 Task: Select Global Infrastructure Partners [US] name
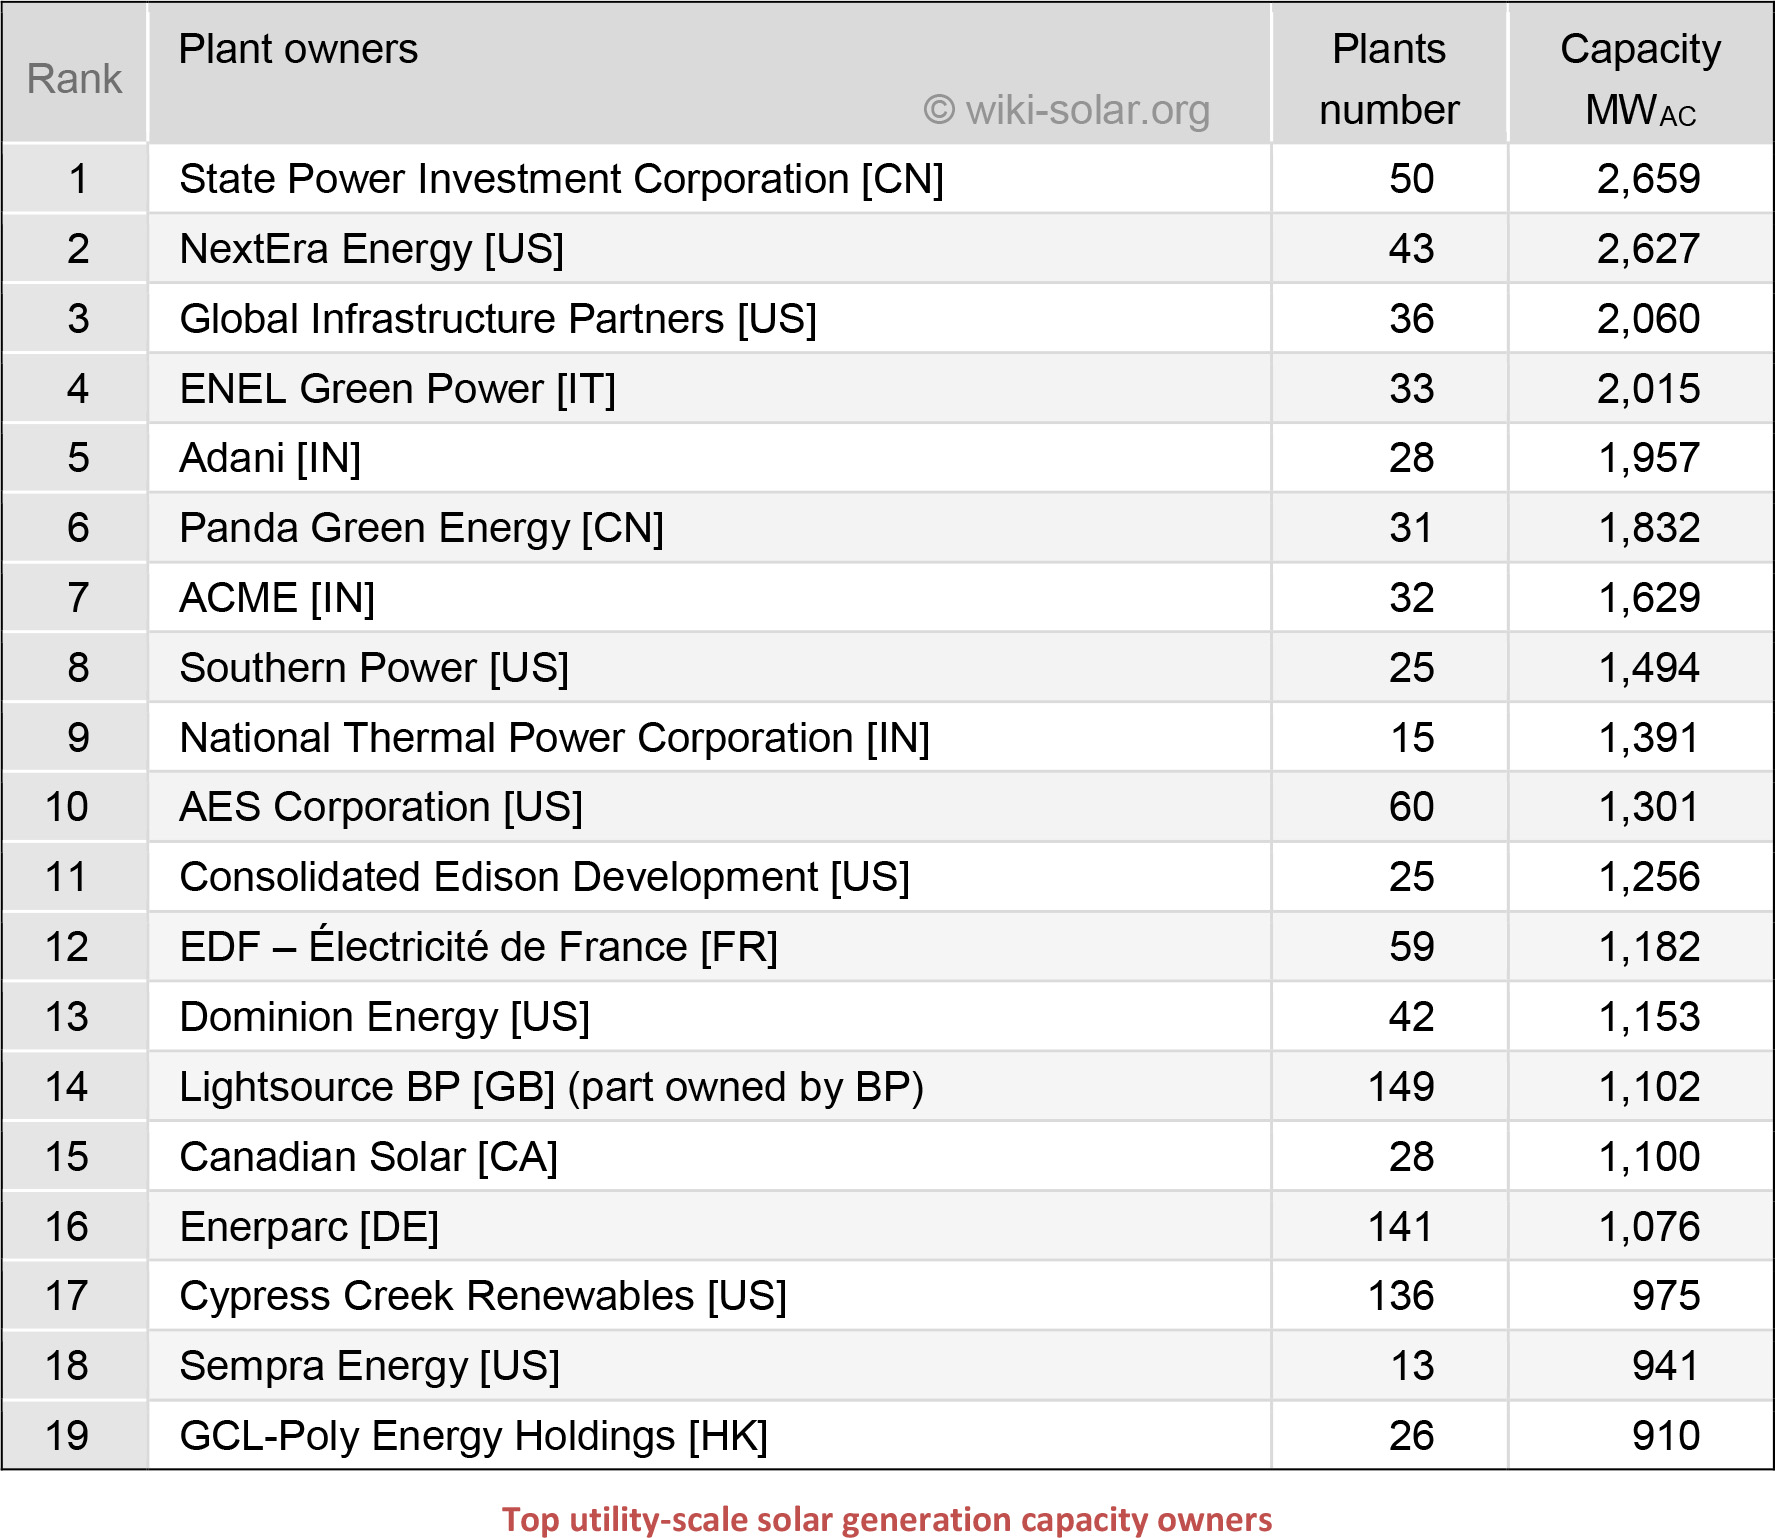[498, 319]
